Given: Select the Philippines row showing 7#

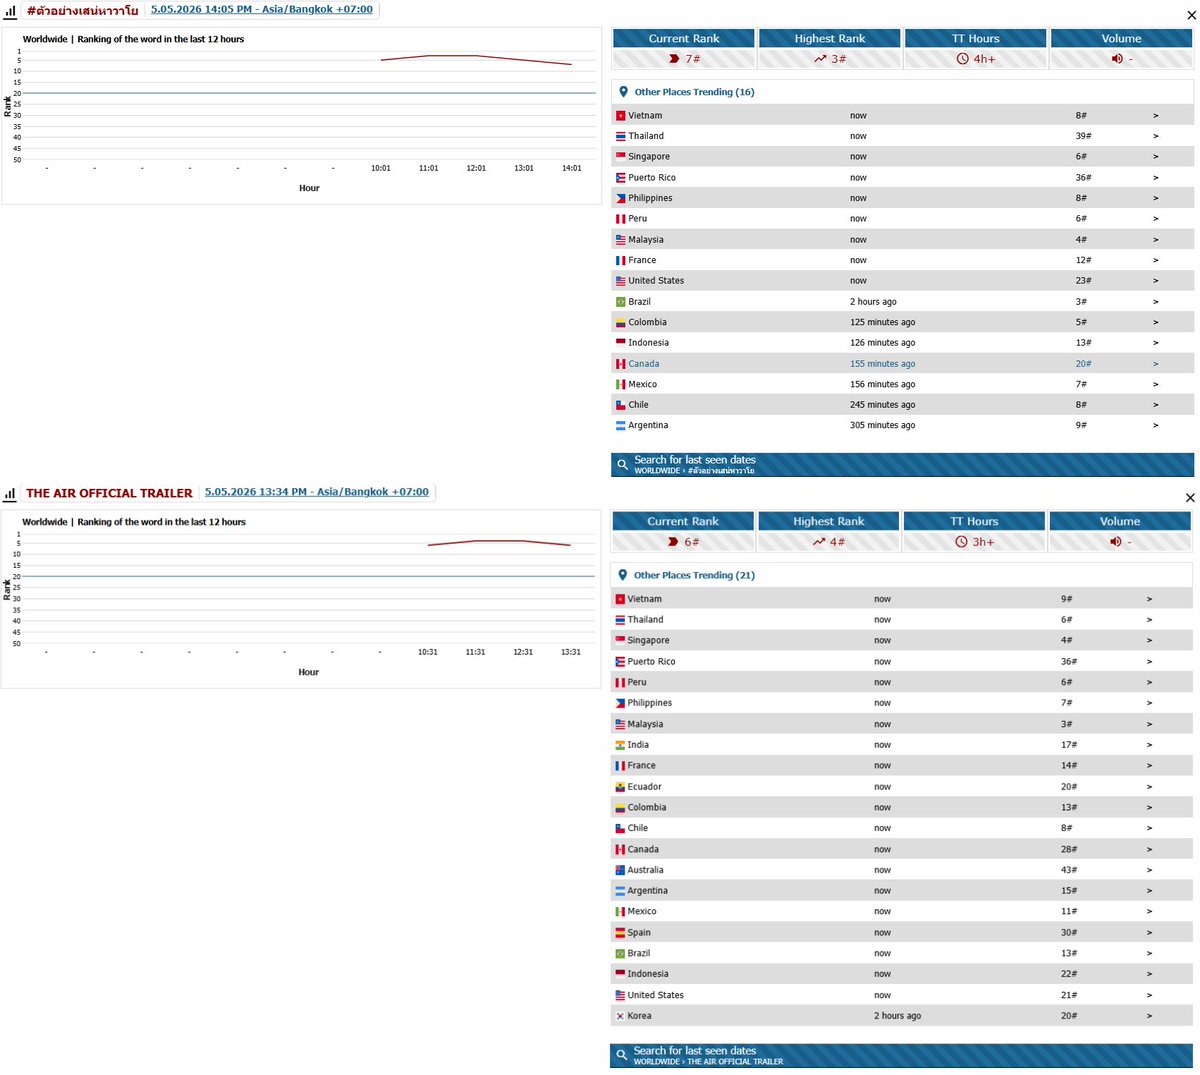Looking at the screenshot, I should [901, 703].
